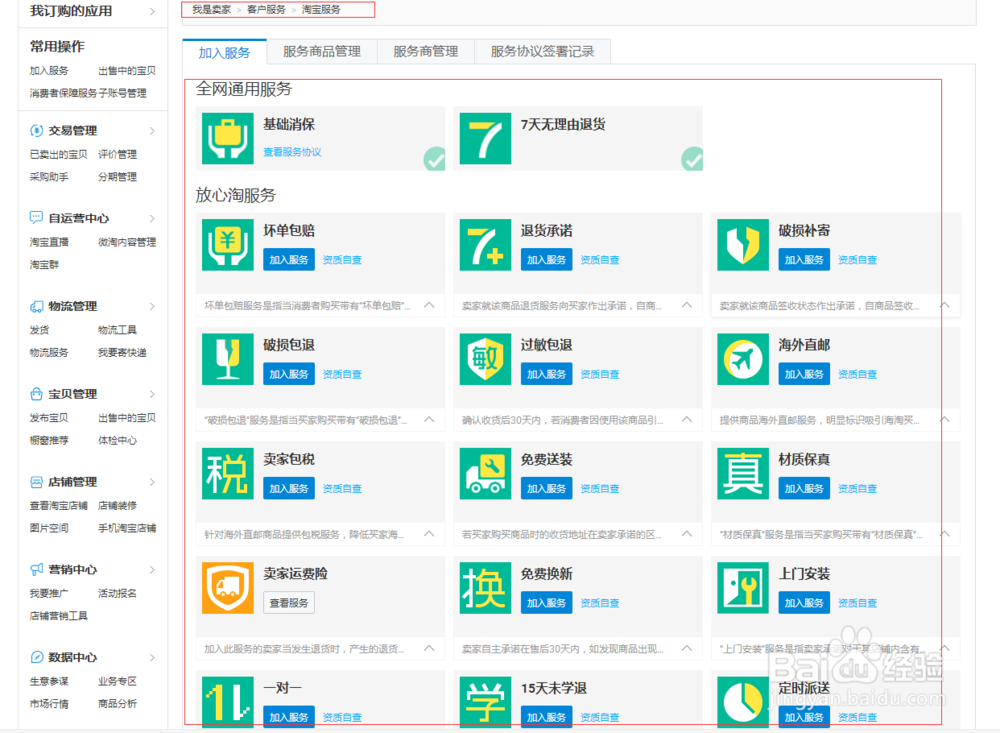Image resolution: width=1000 pixels, height=733 pixels.
Task: Open 店铺营销工具 in sidebar
Action: [x=59, y=616]
